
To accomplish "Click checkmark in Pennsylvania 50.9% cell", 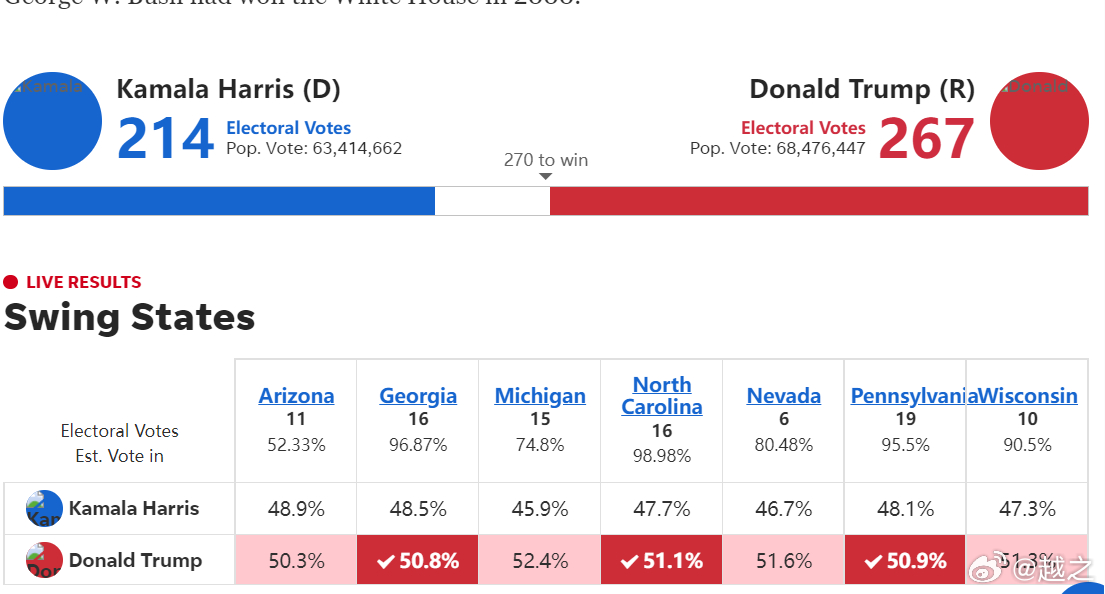I will tap(873, 562).
